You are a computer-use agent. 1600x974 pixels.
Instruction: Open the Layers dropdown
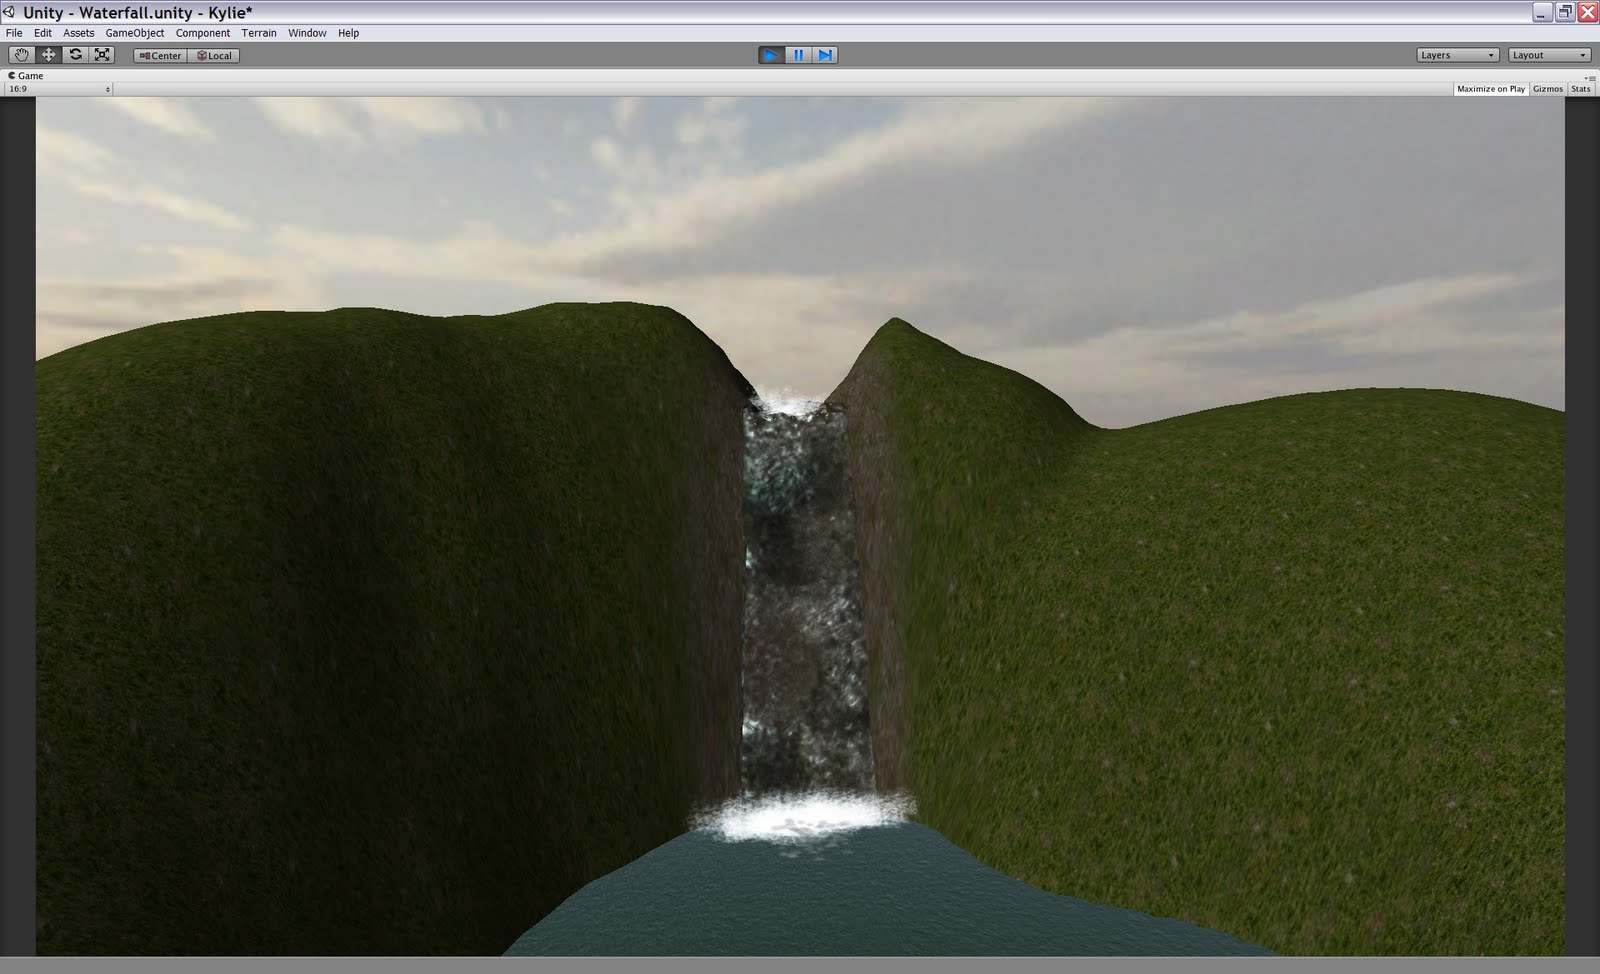[x=1456, y=55]
